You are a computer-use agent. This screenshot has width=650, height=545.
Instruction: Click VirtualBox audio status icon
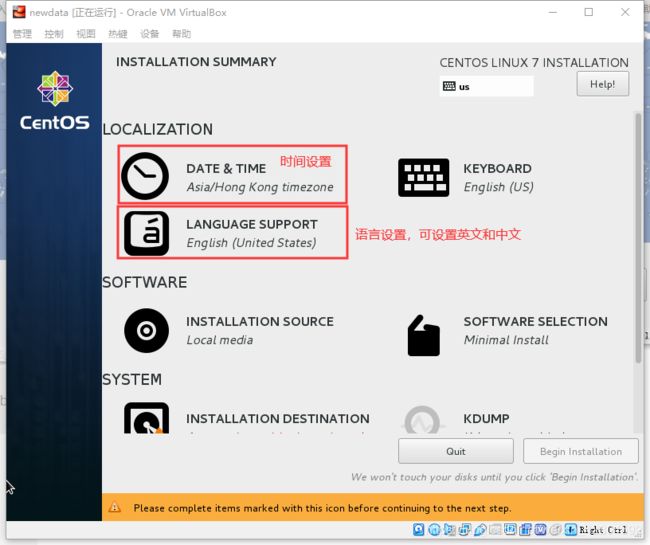[450, 530]
